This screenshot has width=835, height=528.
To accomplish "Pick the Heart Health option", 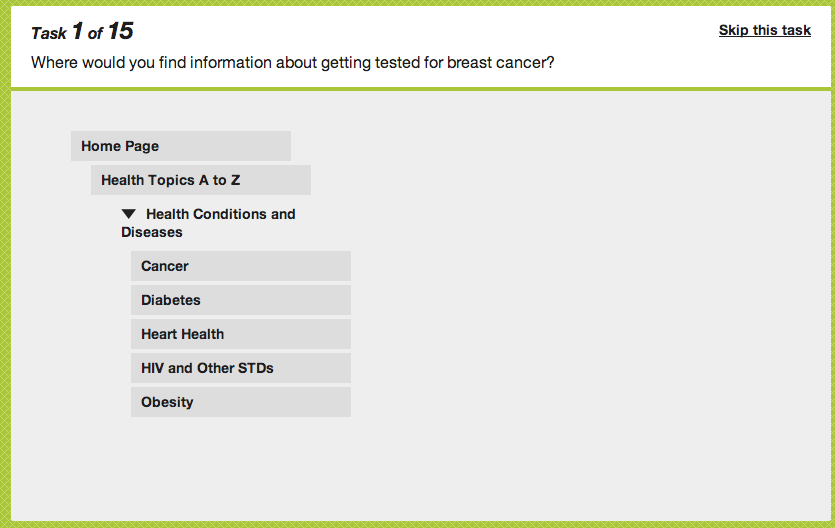I will point(240,334).
